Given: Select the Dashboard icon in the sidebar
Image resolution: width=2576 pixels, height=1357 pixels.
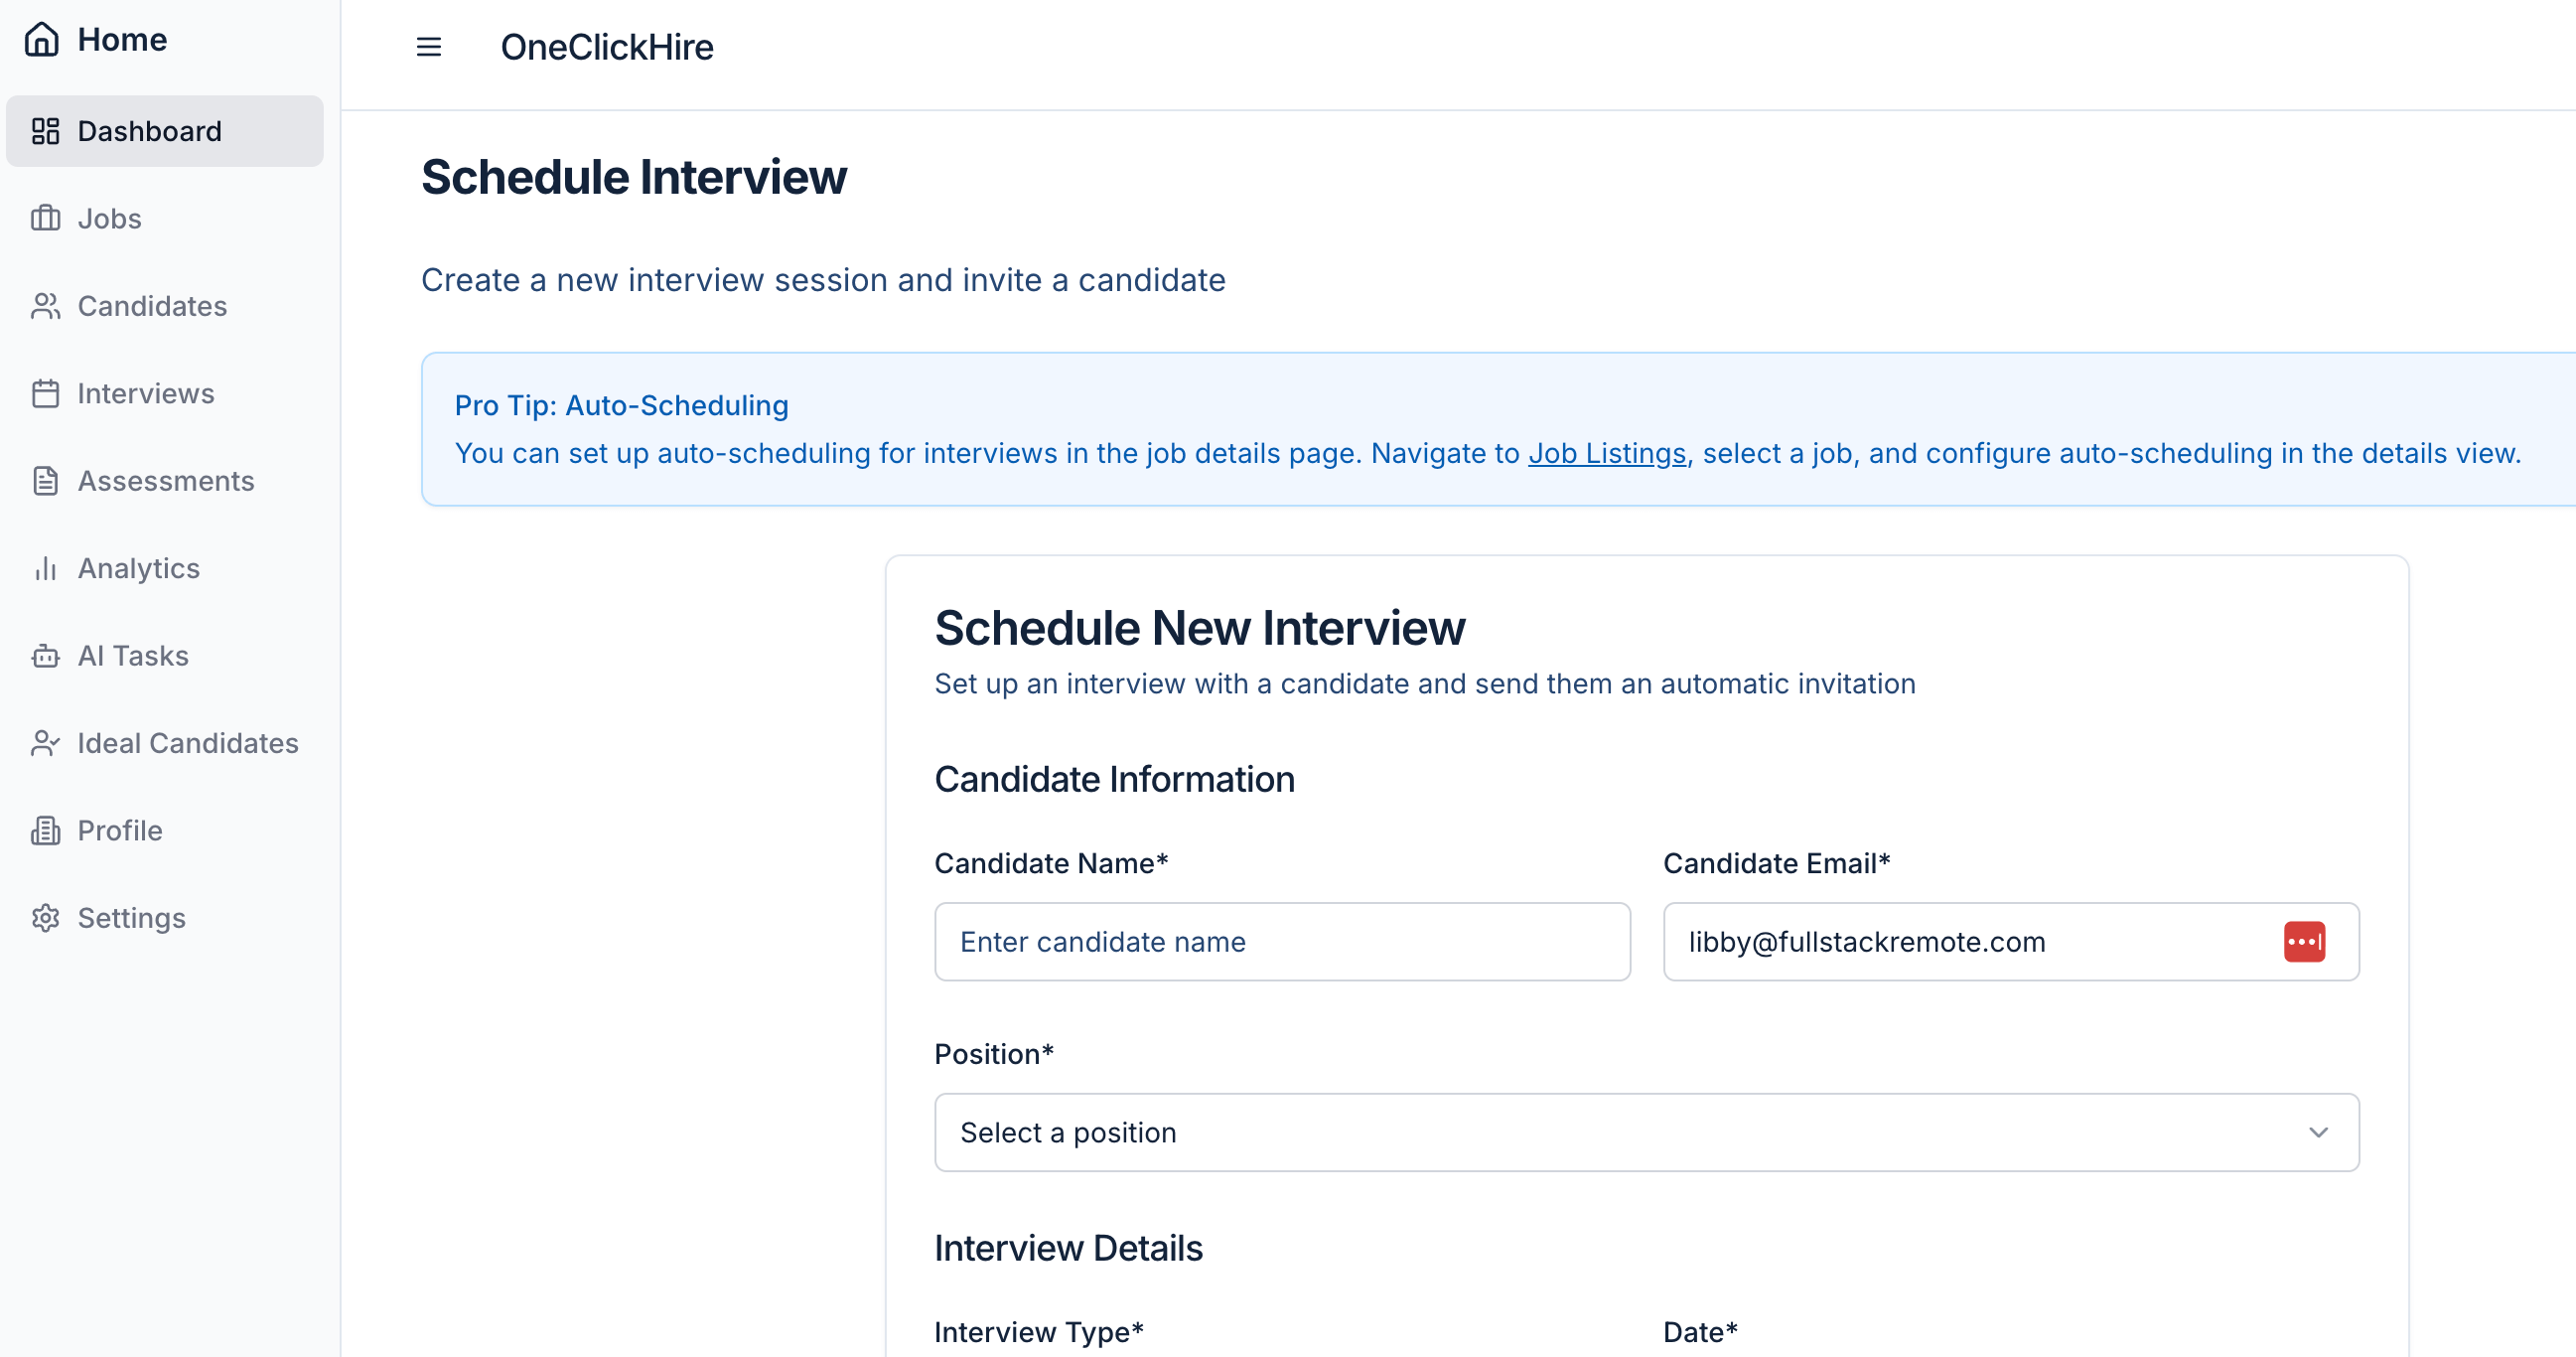Looking at the screenshot, I should coord(46,130).
